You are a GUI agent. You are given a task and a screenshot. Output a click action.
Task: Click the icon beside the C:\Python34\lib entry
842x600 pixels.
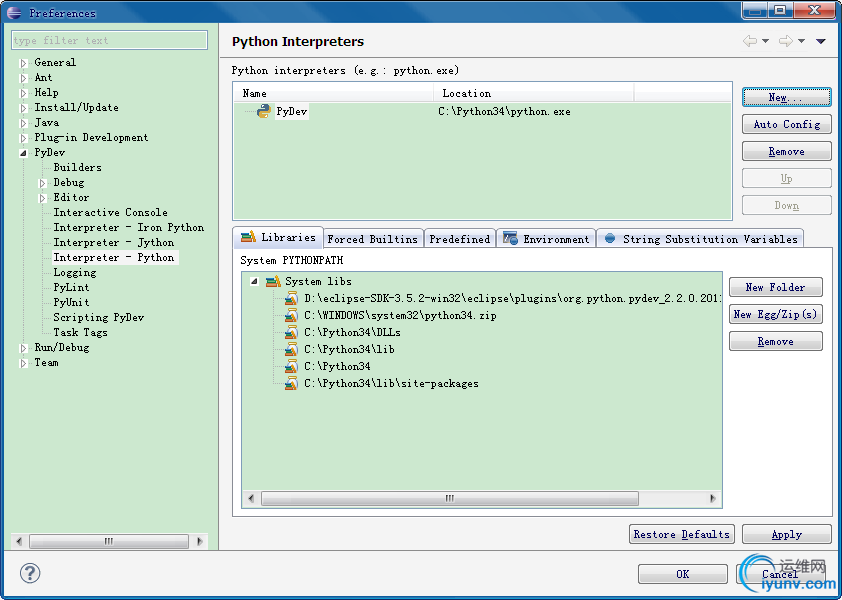click(x=291, y=349)
